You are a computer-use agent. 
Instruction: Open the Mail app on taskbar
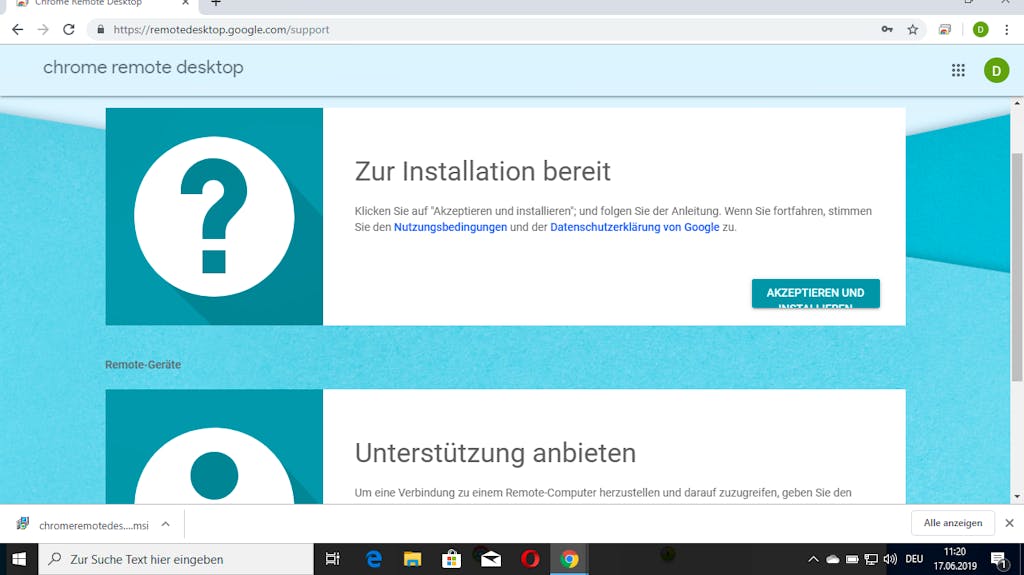click(x=491, y=559)
